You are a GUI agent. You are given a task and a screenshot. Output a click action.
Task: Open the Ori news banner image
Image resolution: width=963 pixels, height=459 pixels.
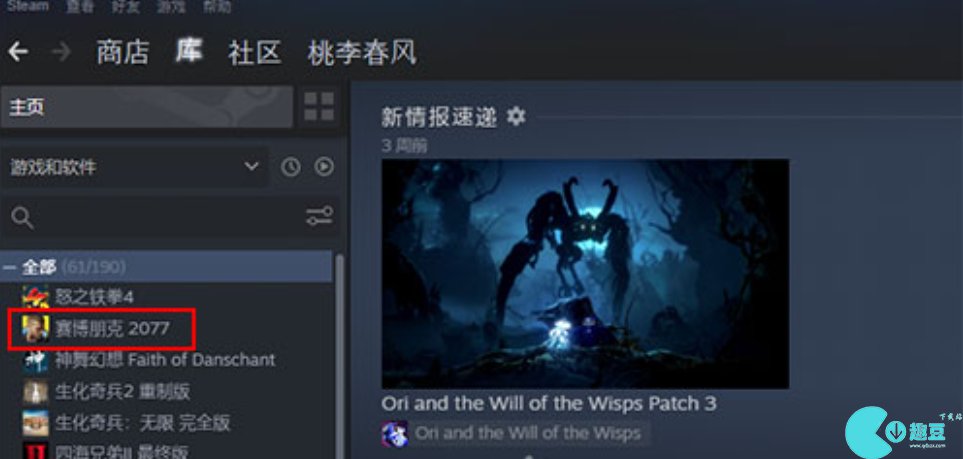pyautogui.click(x=585, y=274)
